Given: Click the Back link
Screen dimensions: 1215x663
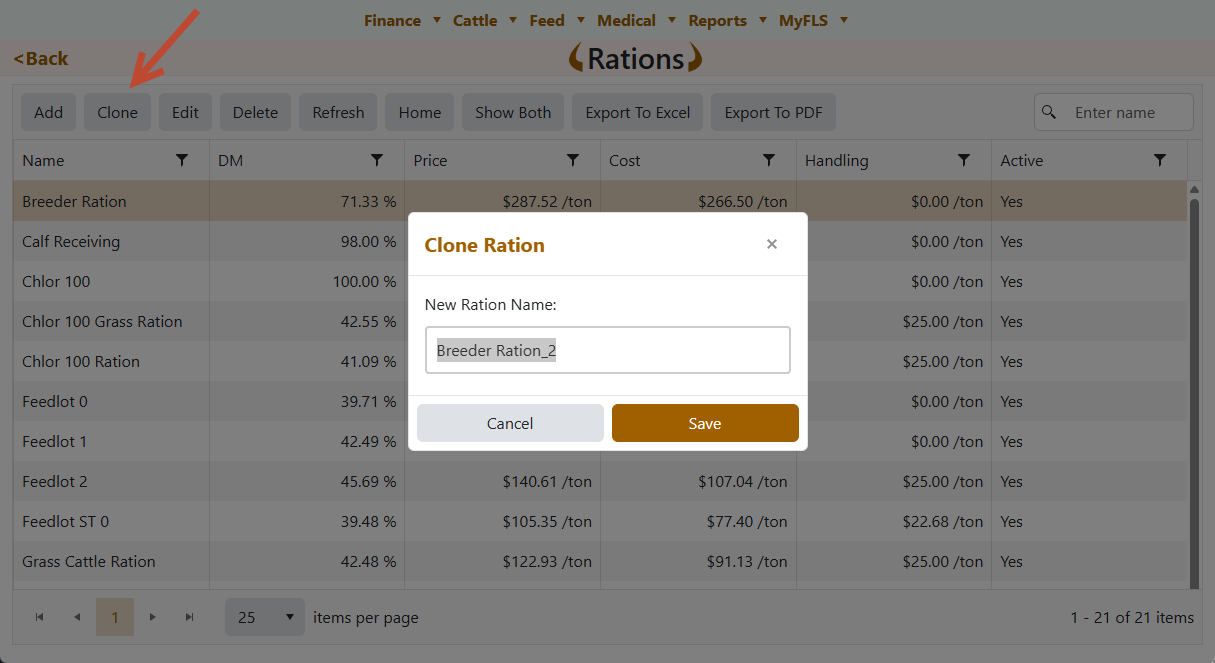Looking at the screenshot, I should coord(41,59).
